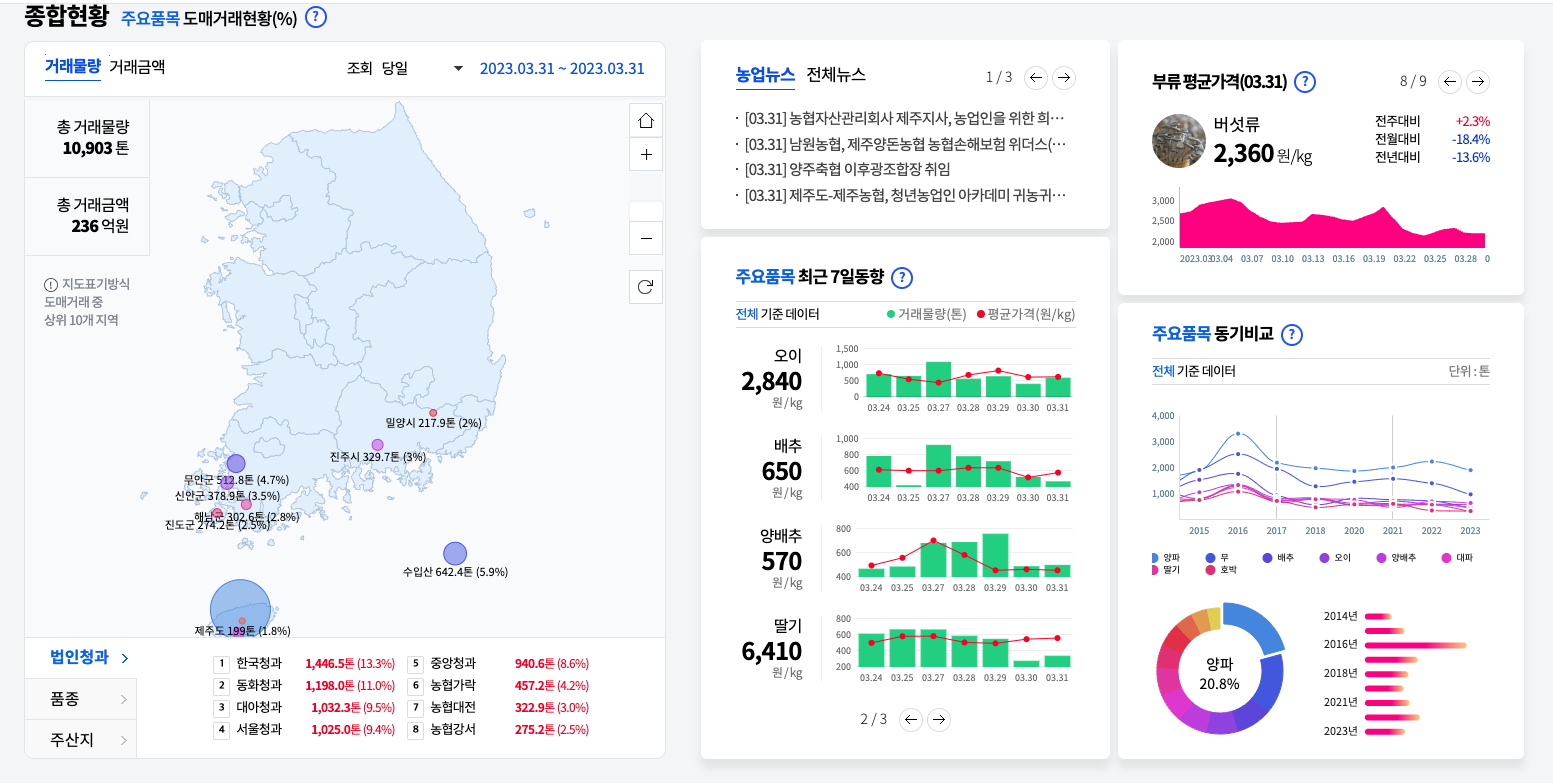Click 전체 in the 최근 7일동향 panel
Image resolution: width=1553 pixels, height=783 pixels.
[x=746, y=314]
